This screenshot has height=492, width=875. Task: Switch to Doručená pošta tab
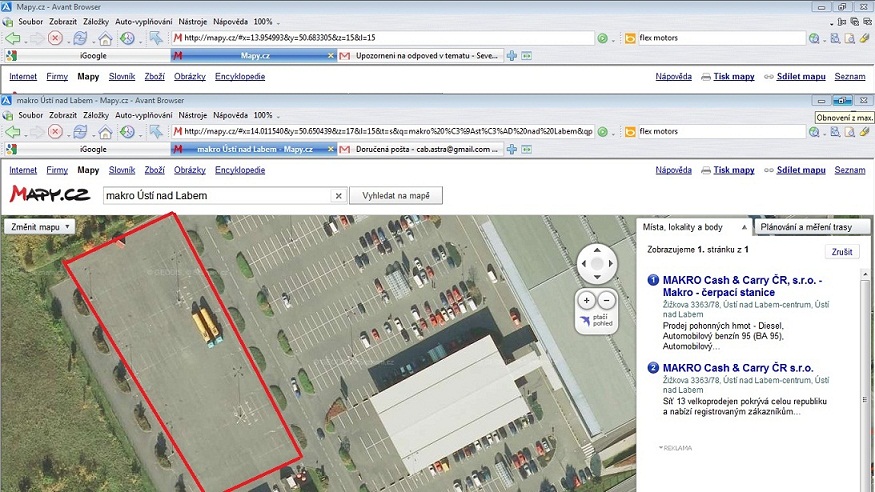click(420, 149)
